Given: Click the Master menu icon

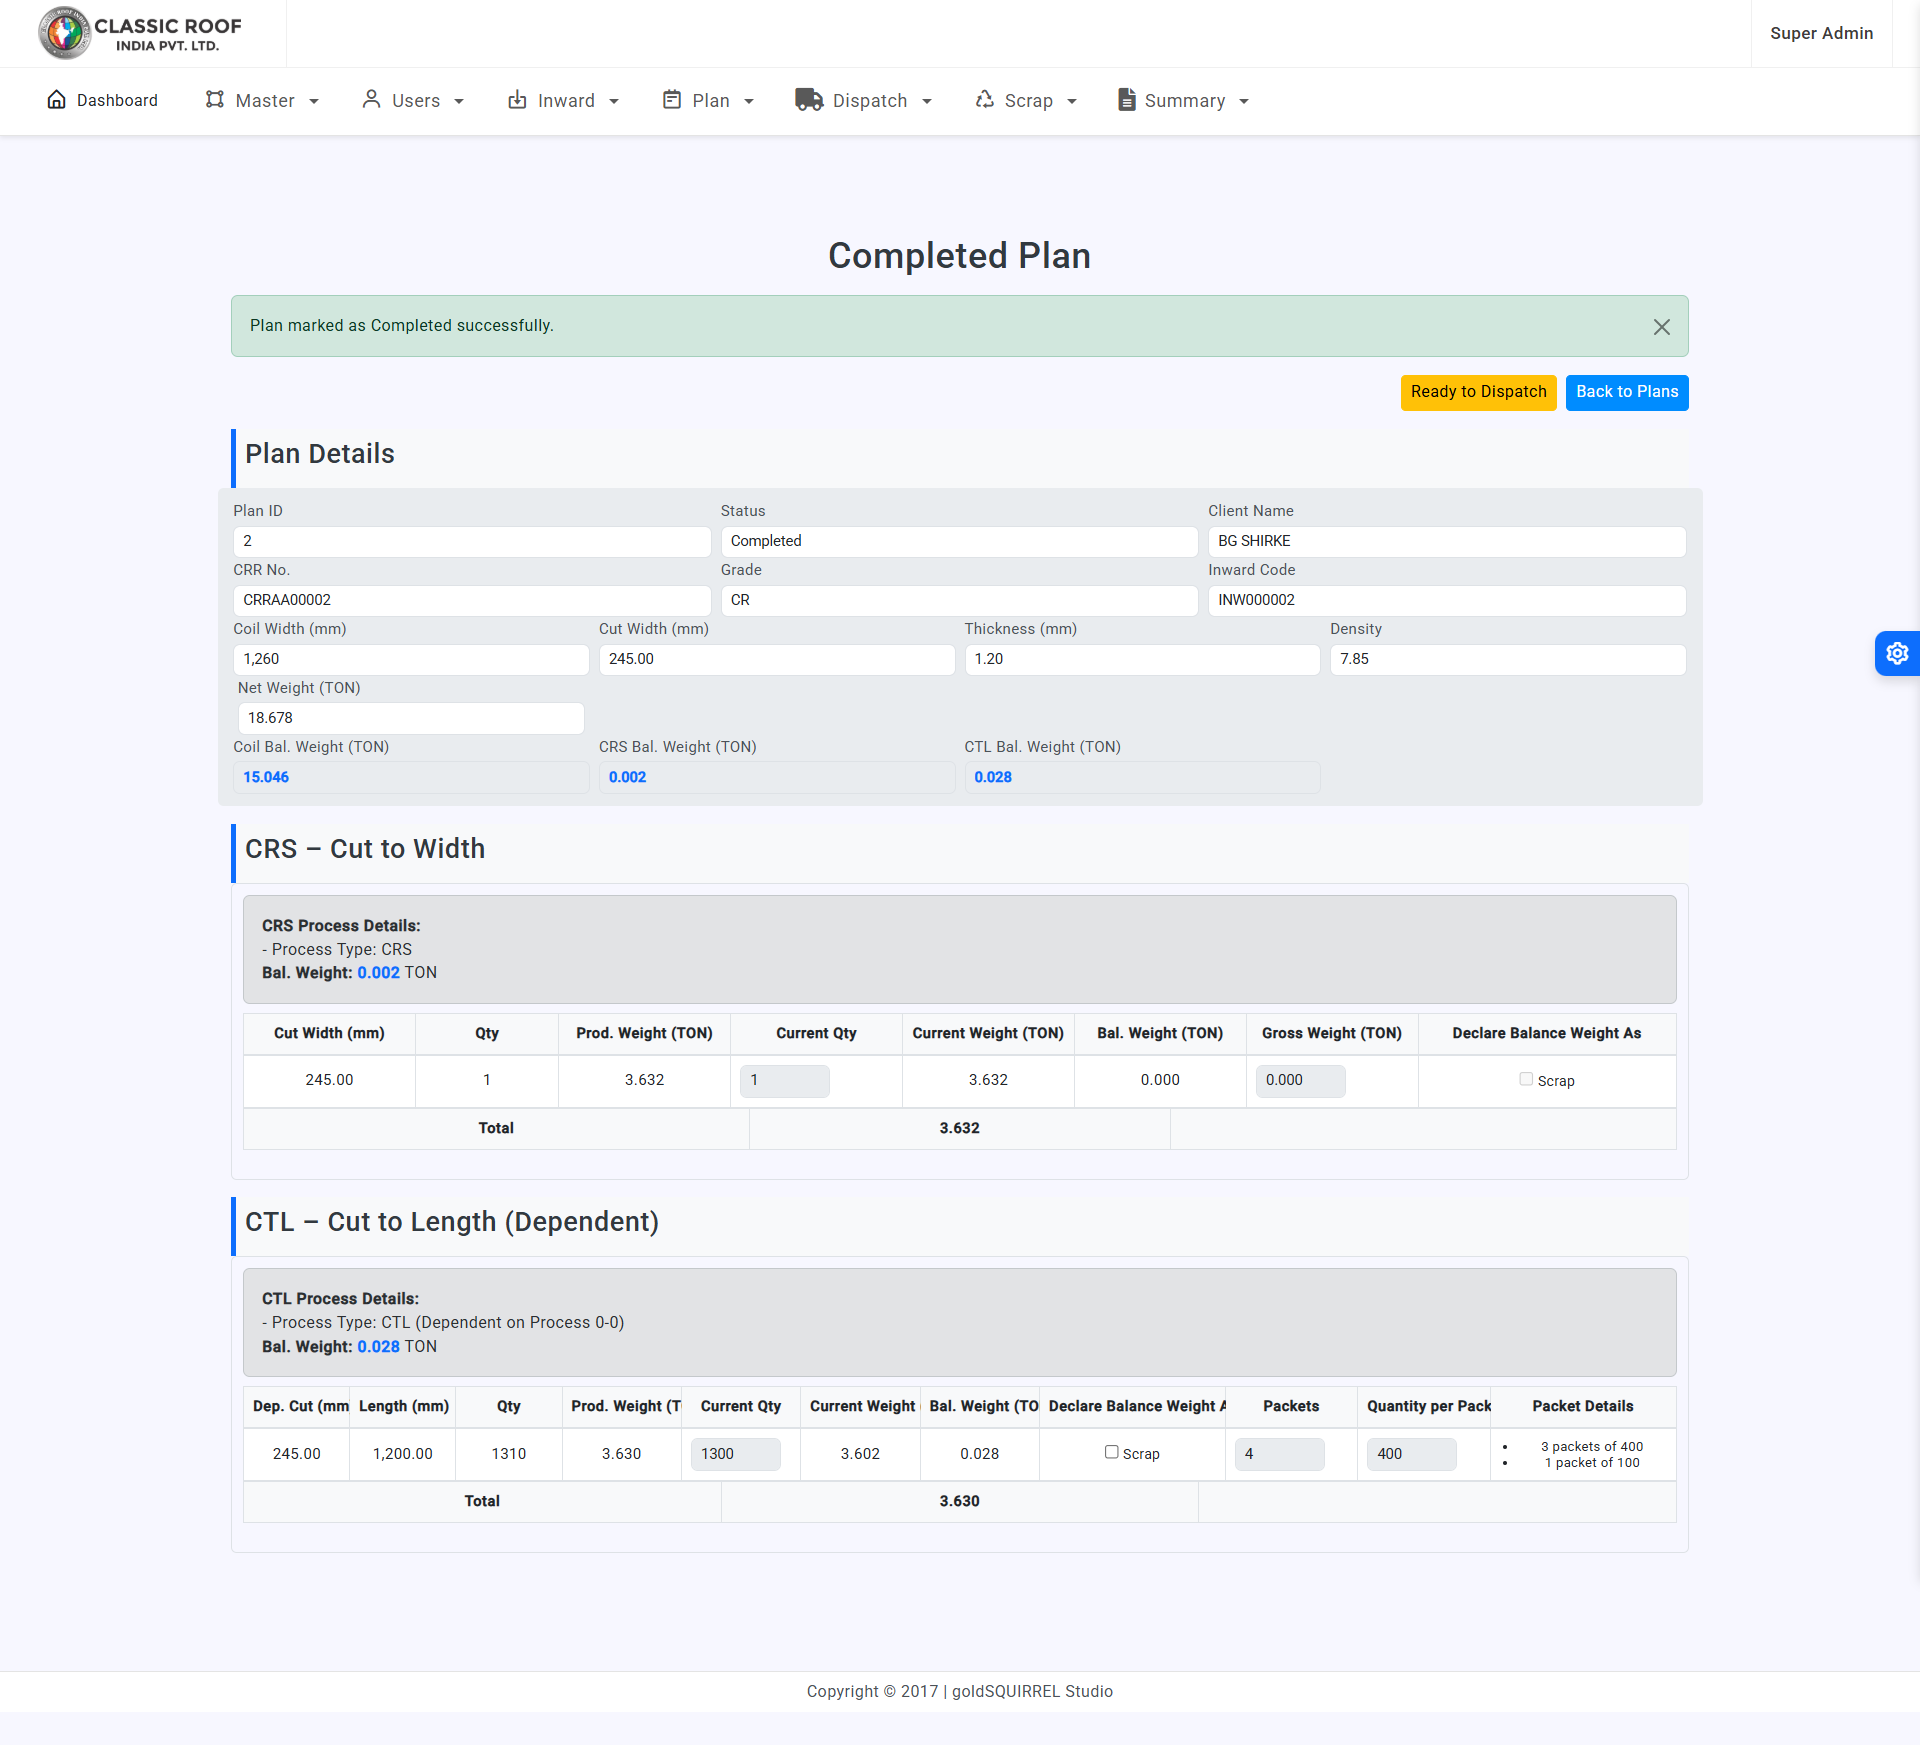Looking at the screenshot, I should point(214,100).
